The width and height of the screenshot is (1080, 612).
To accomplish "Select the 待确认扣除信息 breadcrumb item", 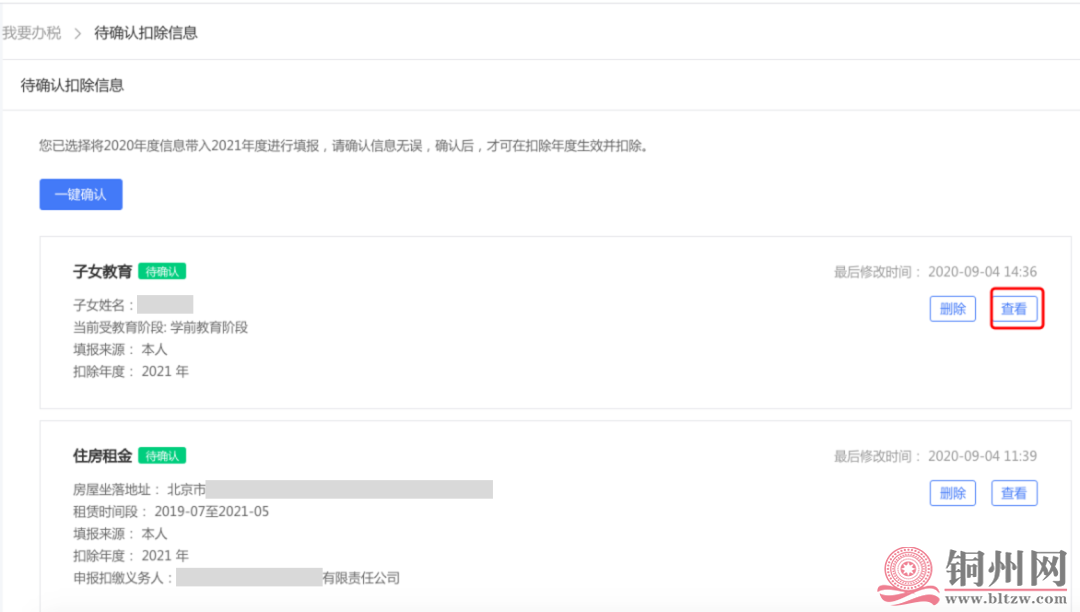I will click(x=146, y=33).
